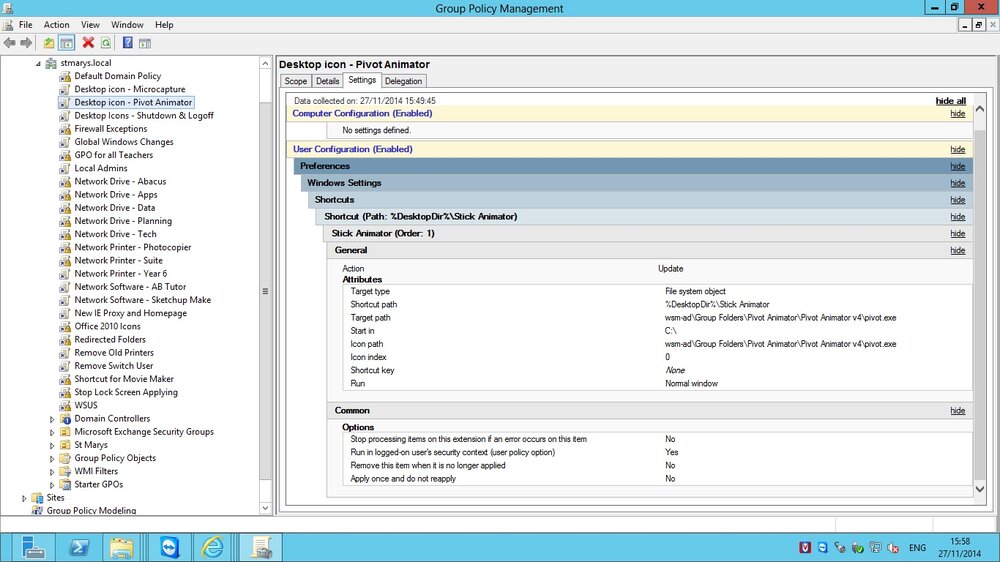
Task: Hide the User Configuration section
Action: 957,149
